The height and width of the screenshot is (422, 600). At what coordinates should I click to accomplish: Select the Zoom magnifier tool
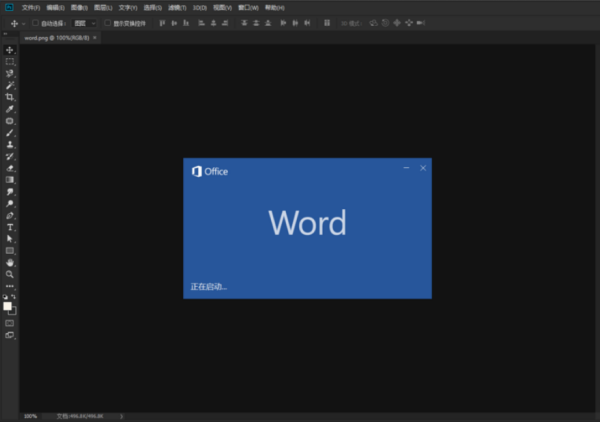10,274
